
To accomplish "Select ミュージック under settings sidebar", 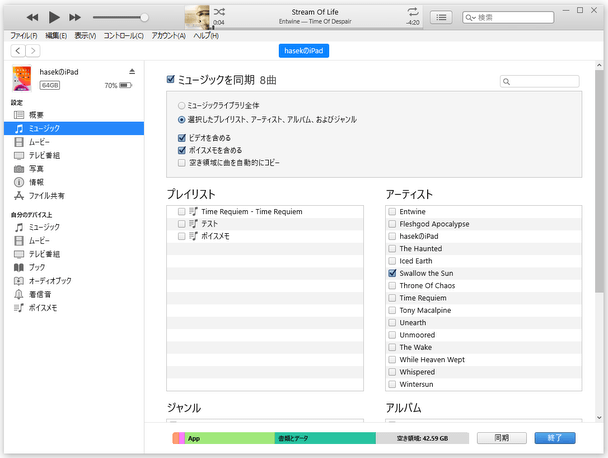I will [x=74, y=128].
